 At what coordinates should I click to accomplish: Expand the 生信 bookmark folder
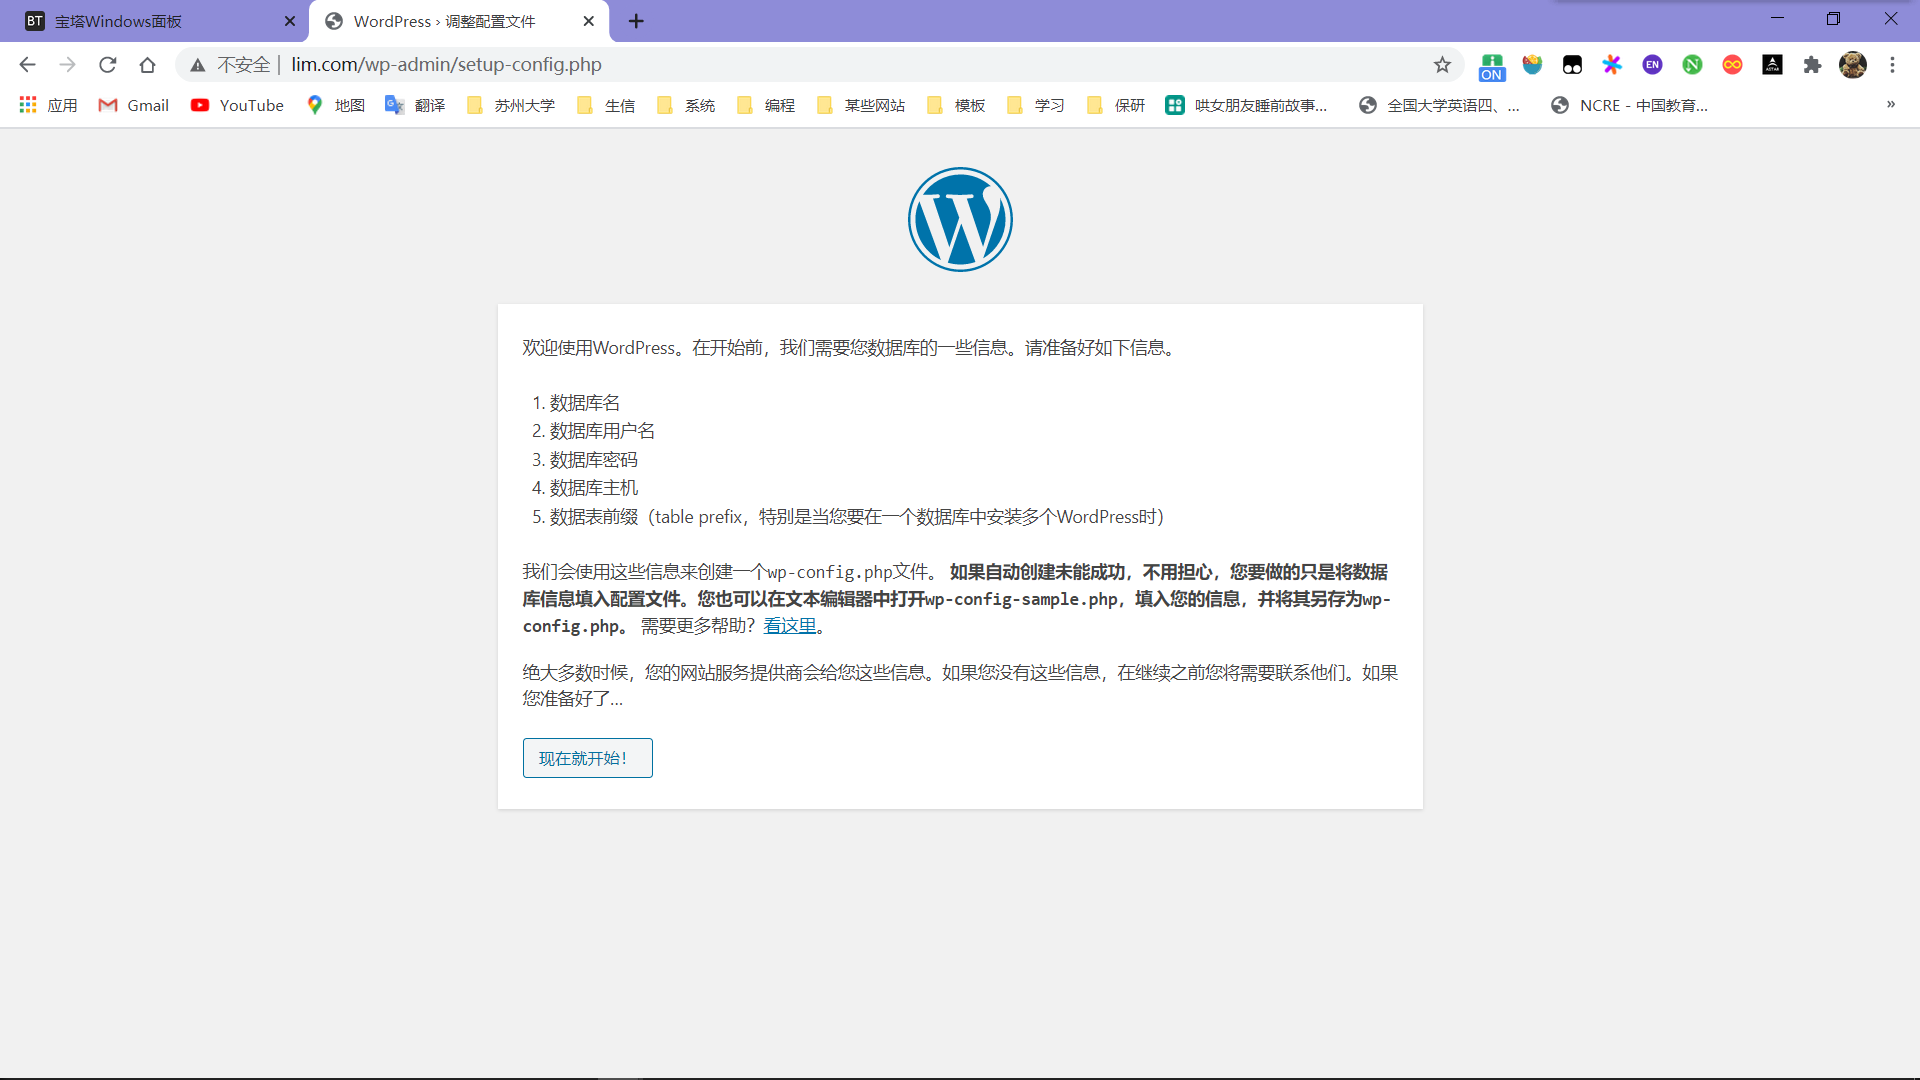tap(606, 105)
